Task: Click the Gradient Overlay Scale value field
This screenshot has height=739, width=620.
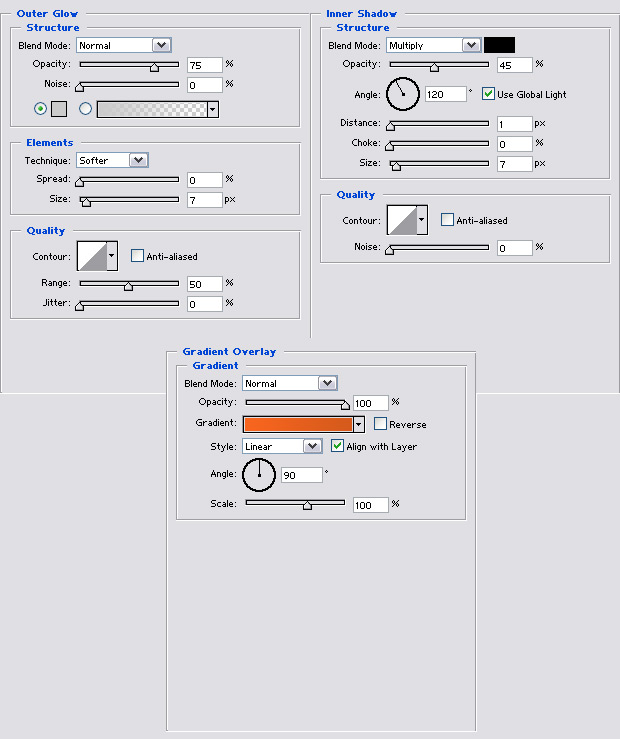Action: pyautogui.click(x=370, y=505)
